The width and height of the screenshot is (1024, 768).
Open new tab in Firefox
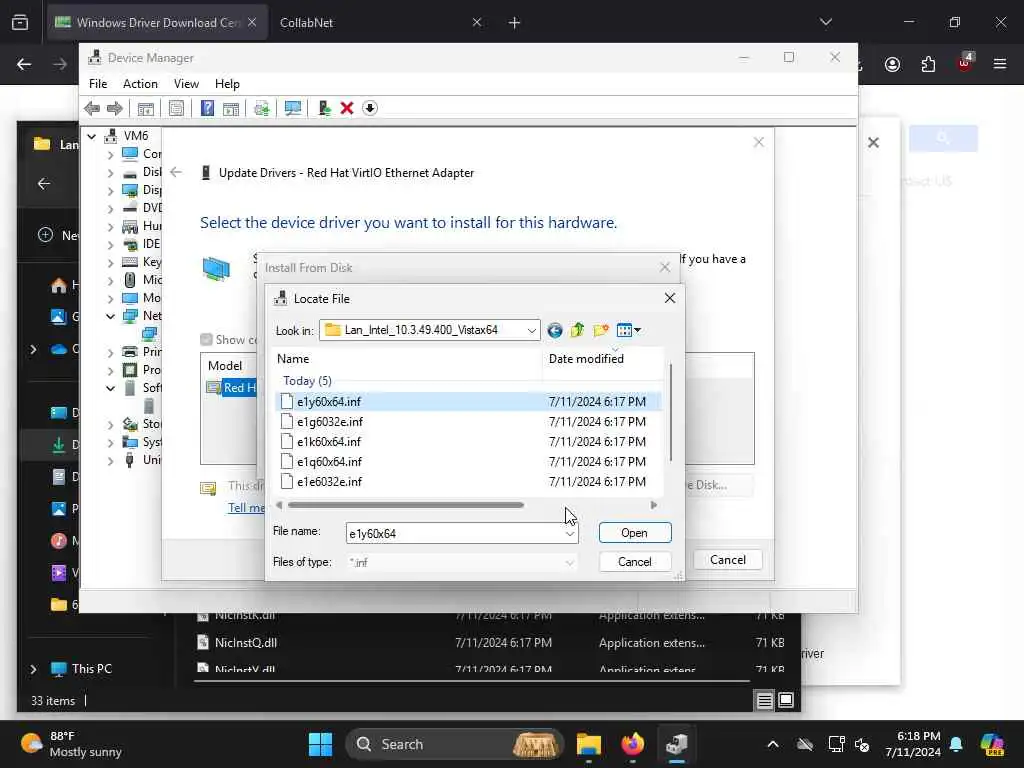click(x=515, y=23)
